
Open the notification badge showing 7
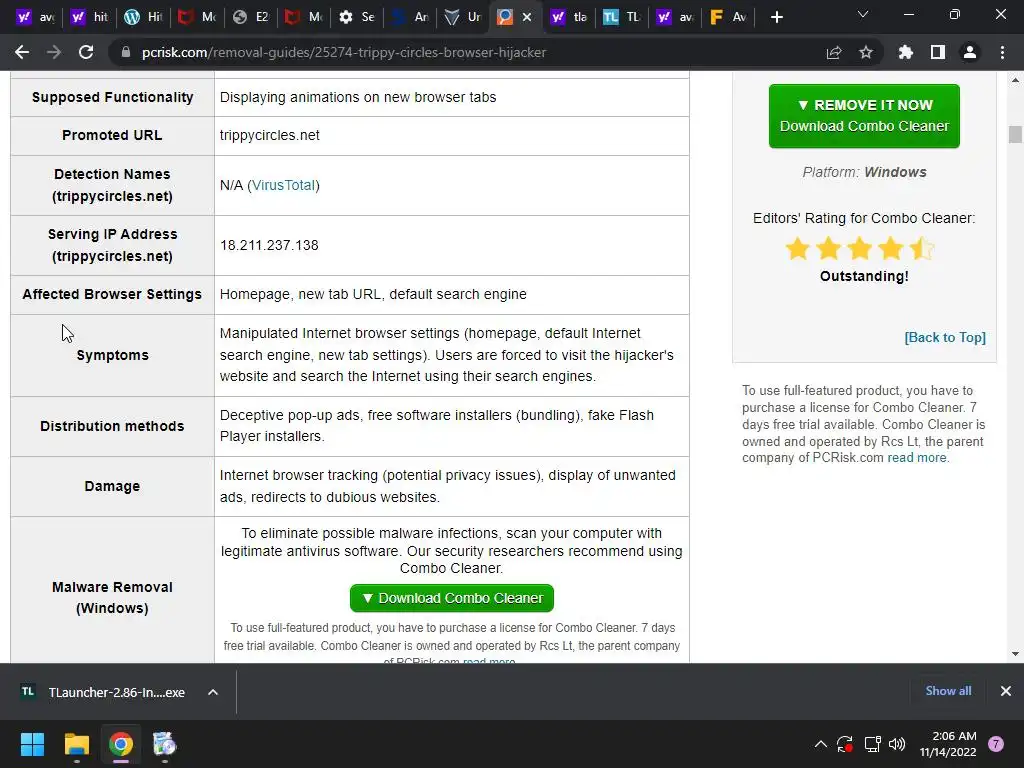pos(996,744)
